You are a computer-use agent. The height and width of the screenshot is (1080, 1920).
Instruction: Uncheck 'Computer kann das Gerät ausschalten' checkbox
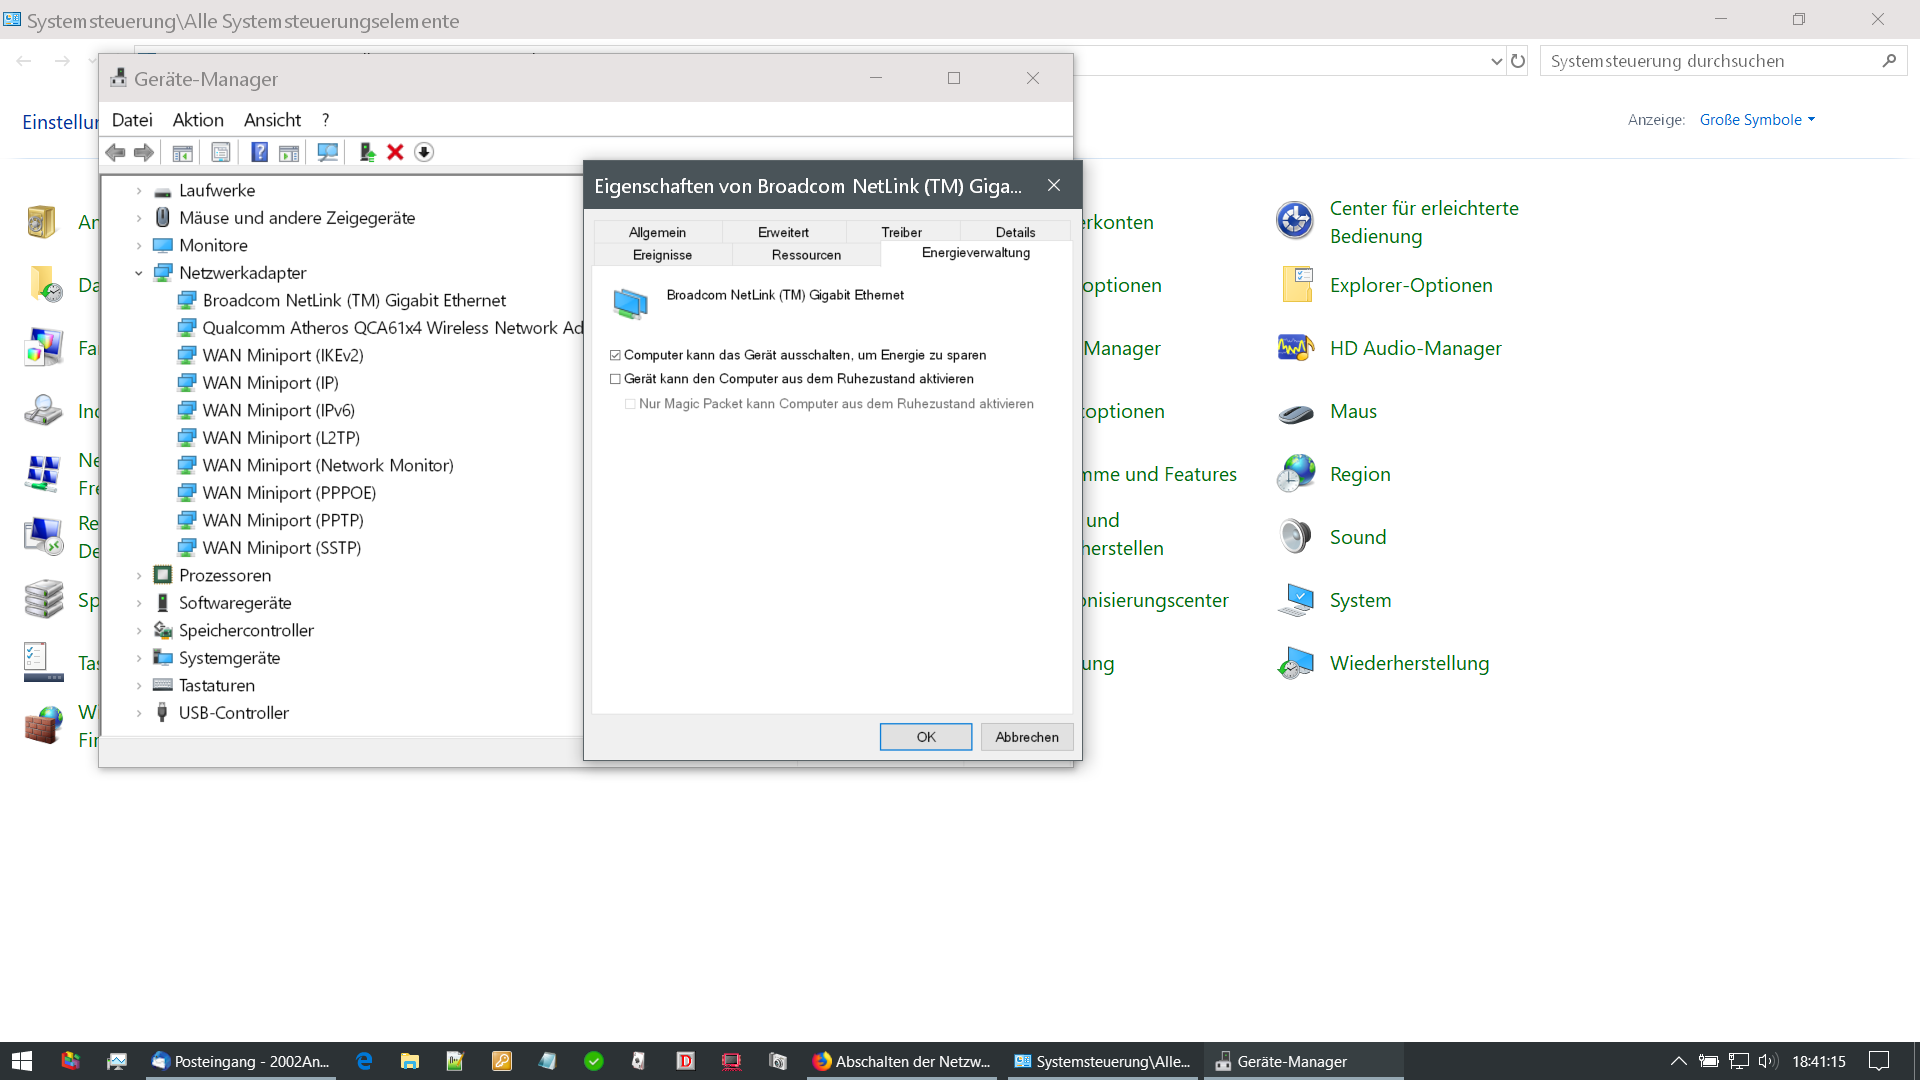click(615, 355)
